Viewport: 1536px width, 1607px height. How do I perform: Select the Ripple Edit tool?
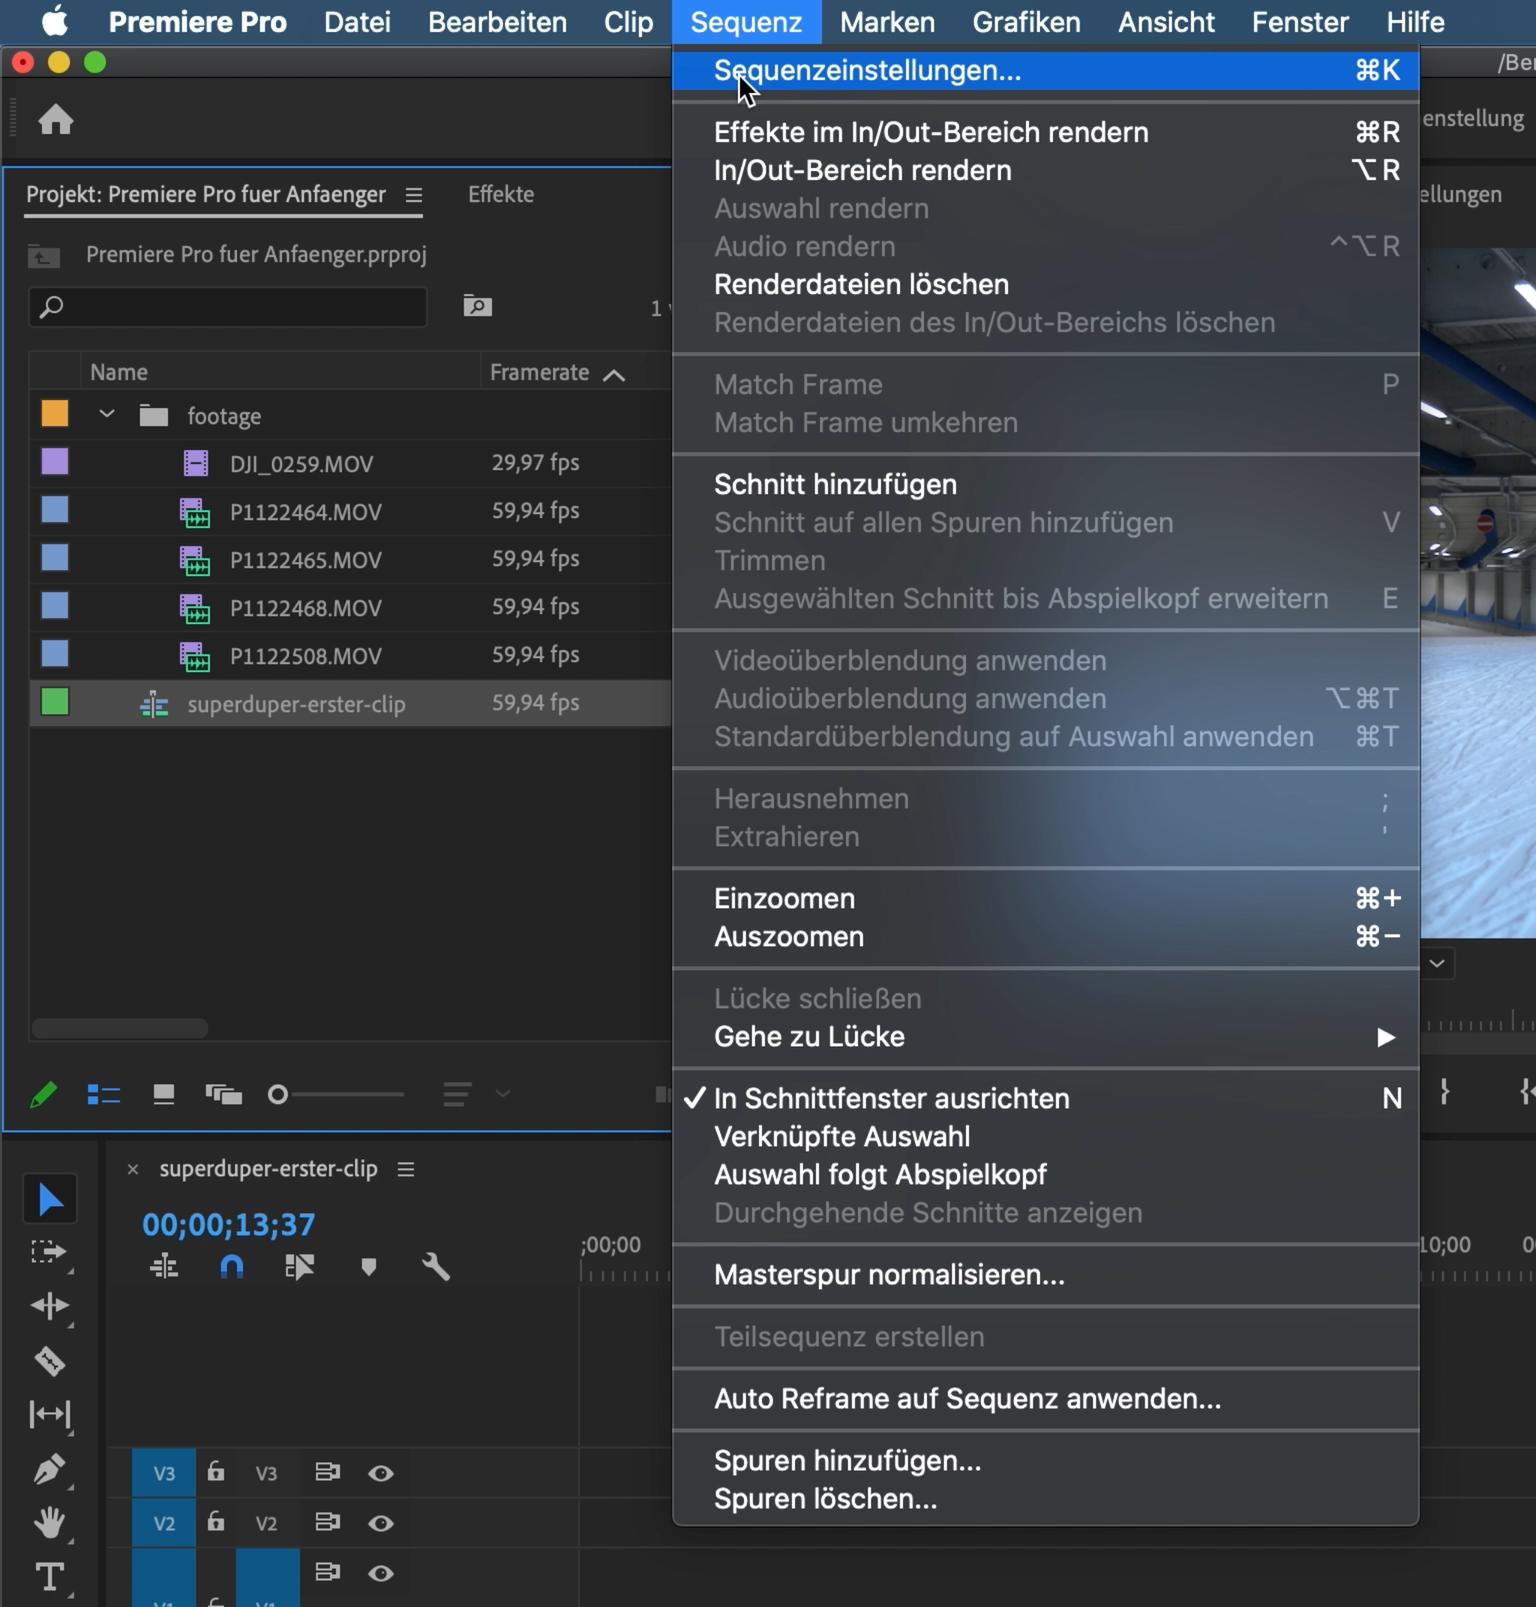click(x=49, y=1306)
